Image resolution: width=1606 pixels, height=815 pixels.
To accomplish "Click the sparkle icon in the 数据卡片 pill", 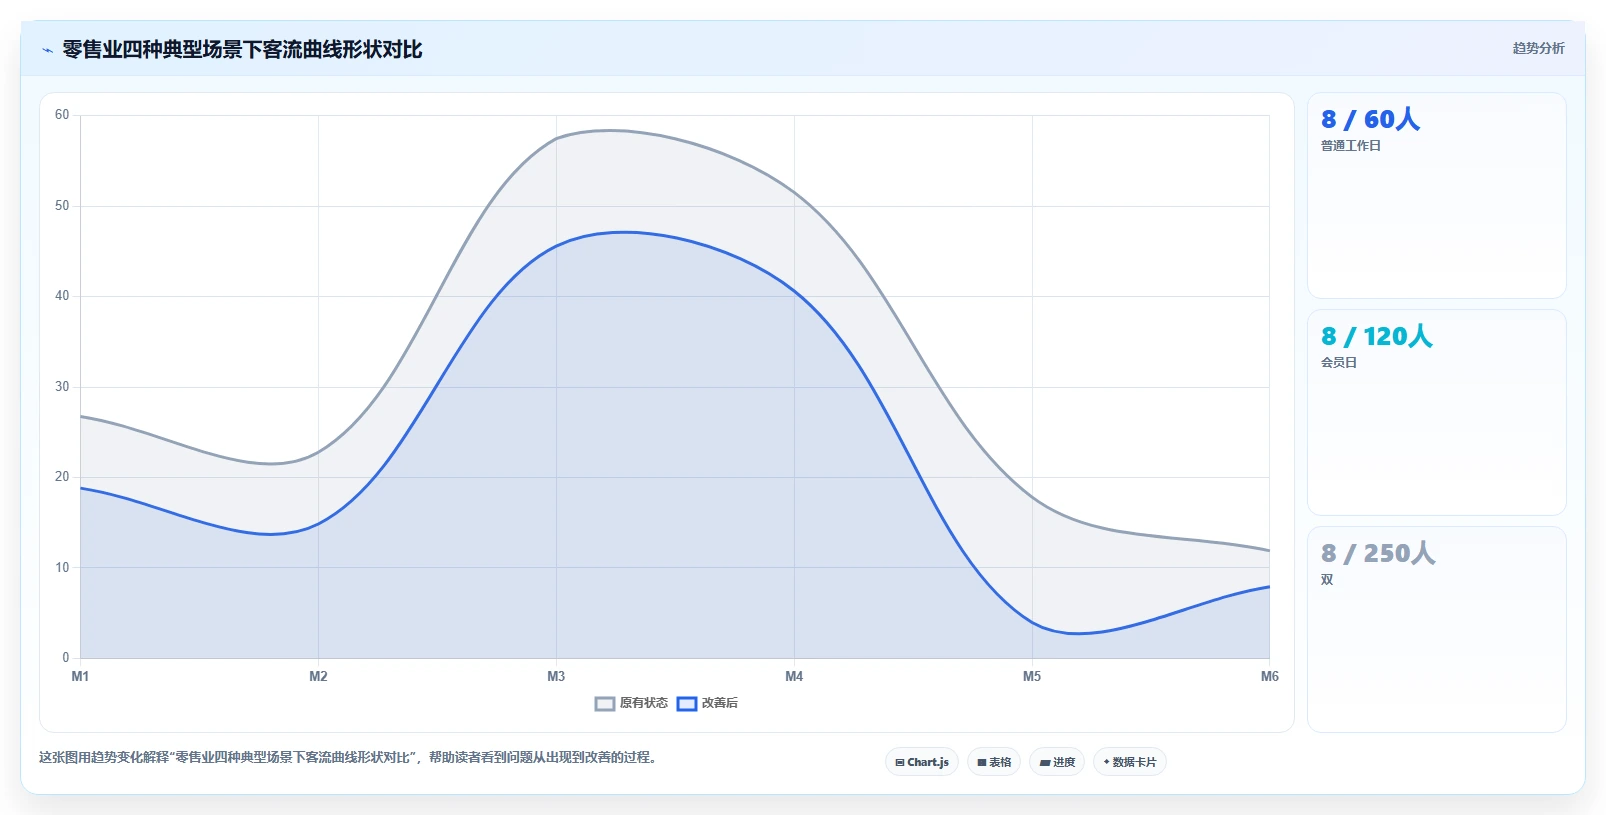I will pos(1107,762).
